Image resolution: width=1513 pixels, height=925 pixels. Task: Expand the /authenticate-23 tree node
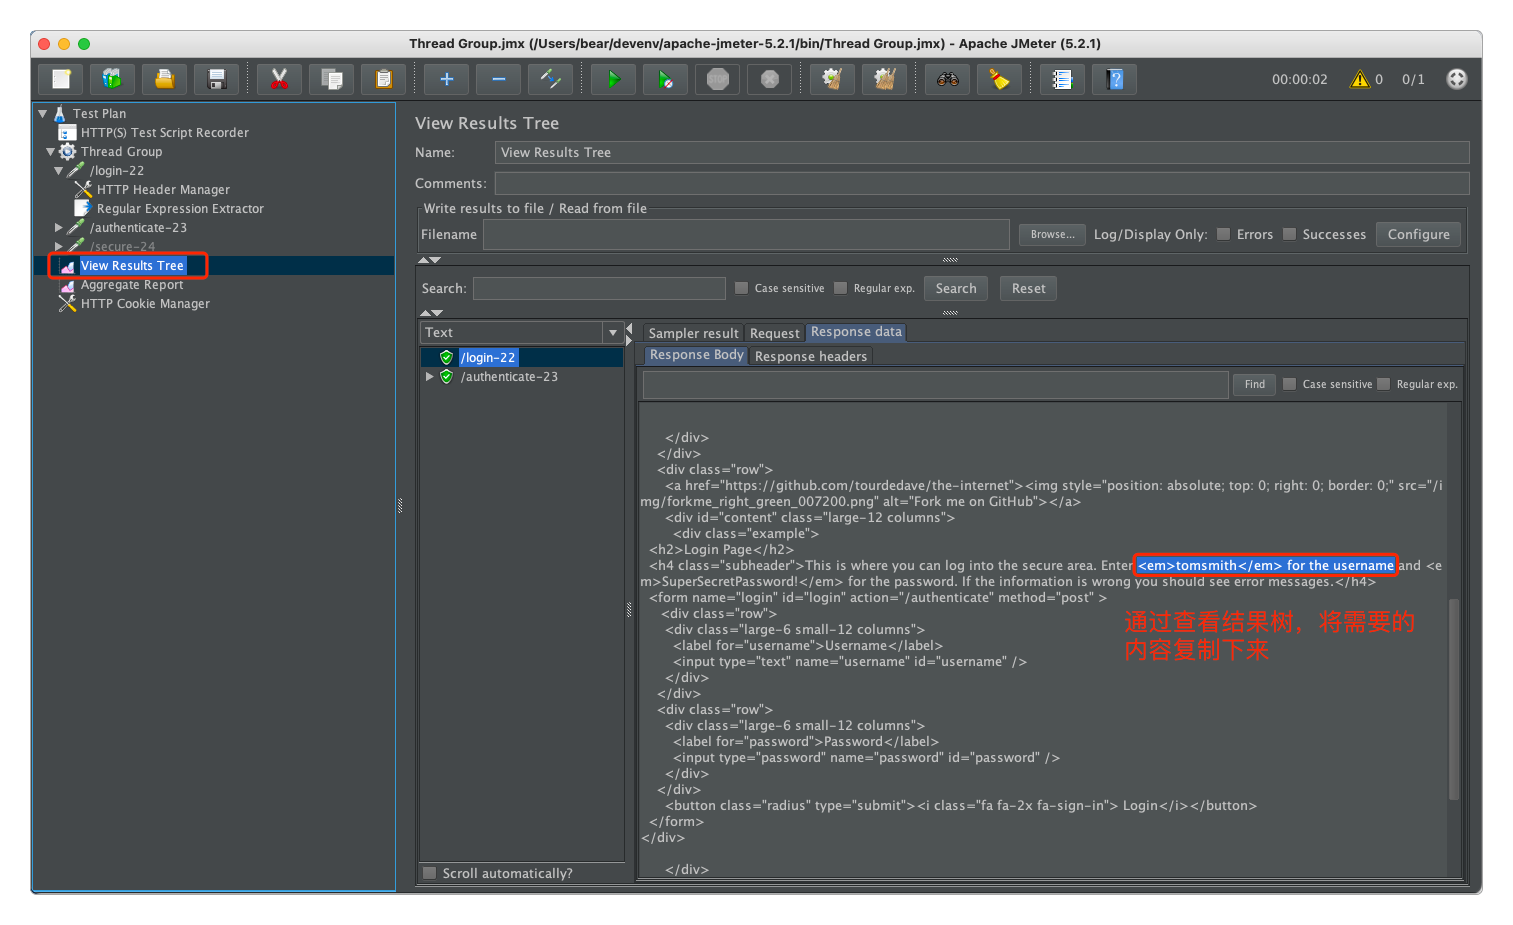pyautogui.click(x=58, y=228)
